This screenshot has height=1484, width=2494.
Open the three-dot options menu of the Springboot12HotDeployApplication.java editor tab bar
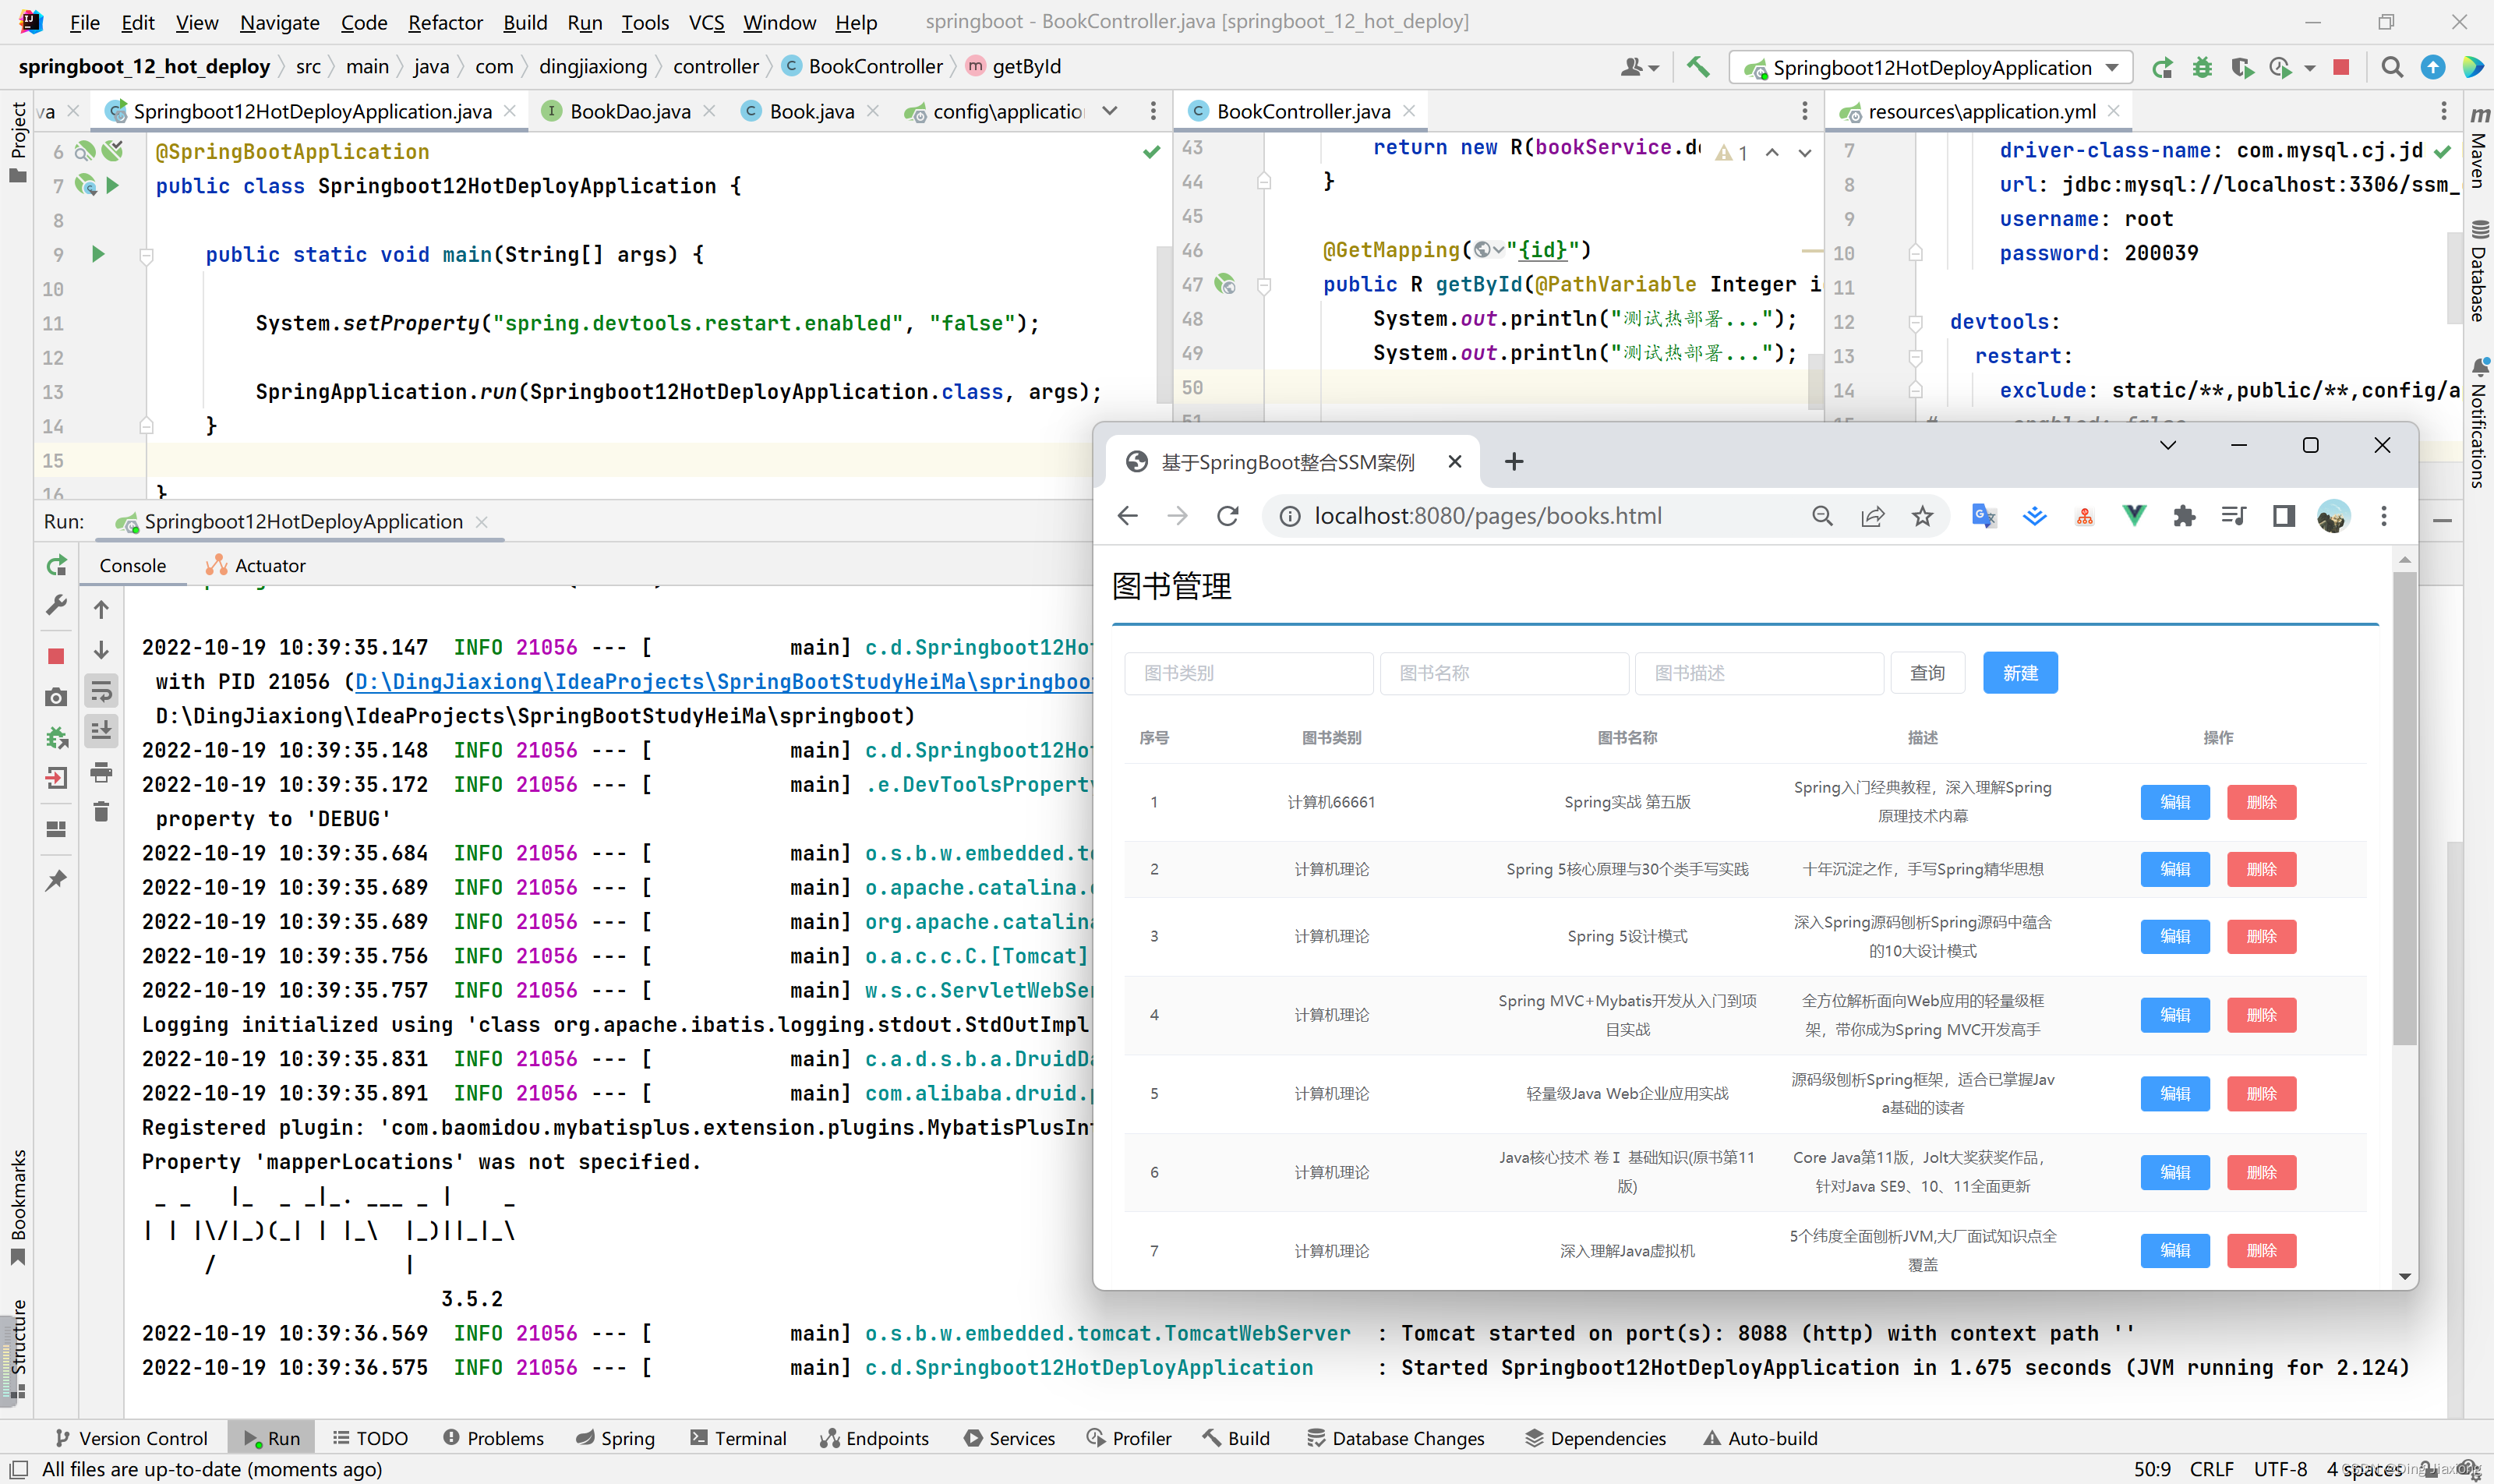1153,111
